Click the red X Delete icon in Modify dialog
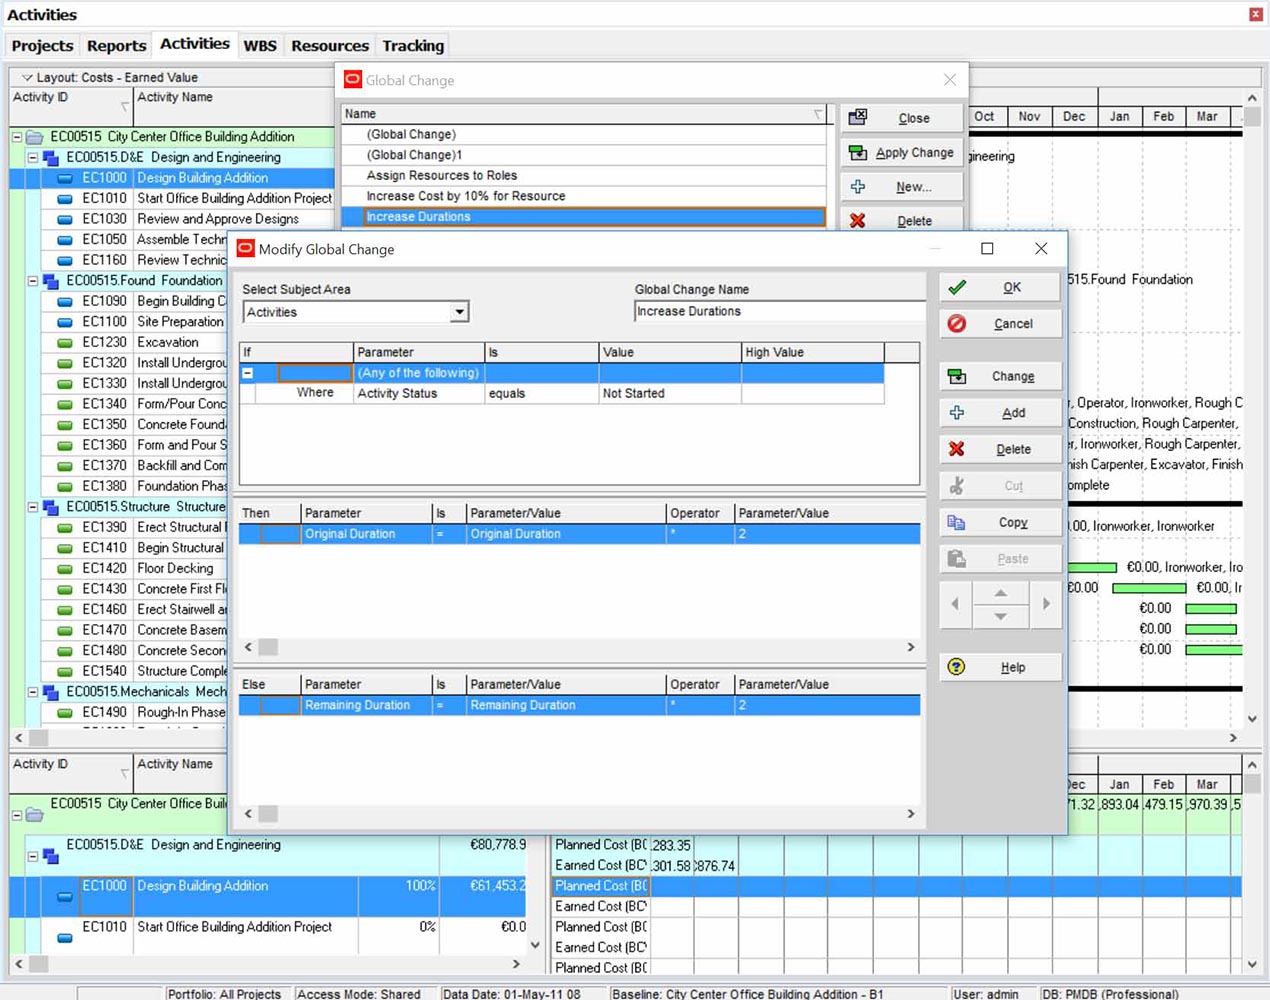The width and height of the screenshot is (1270, 1000). coord(957,449)
